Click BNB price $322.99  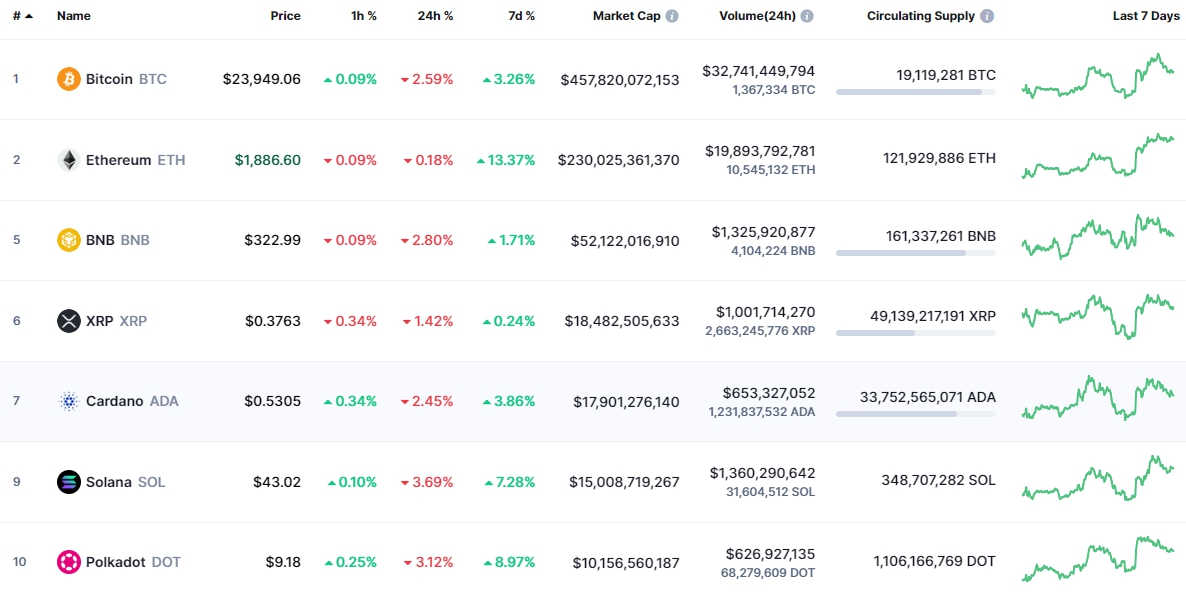point(272,240)
